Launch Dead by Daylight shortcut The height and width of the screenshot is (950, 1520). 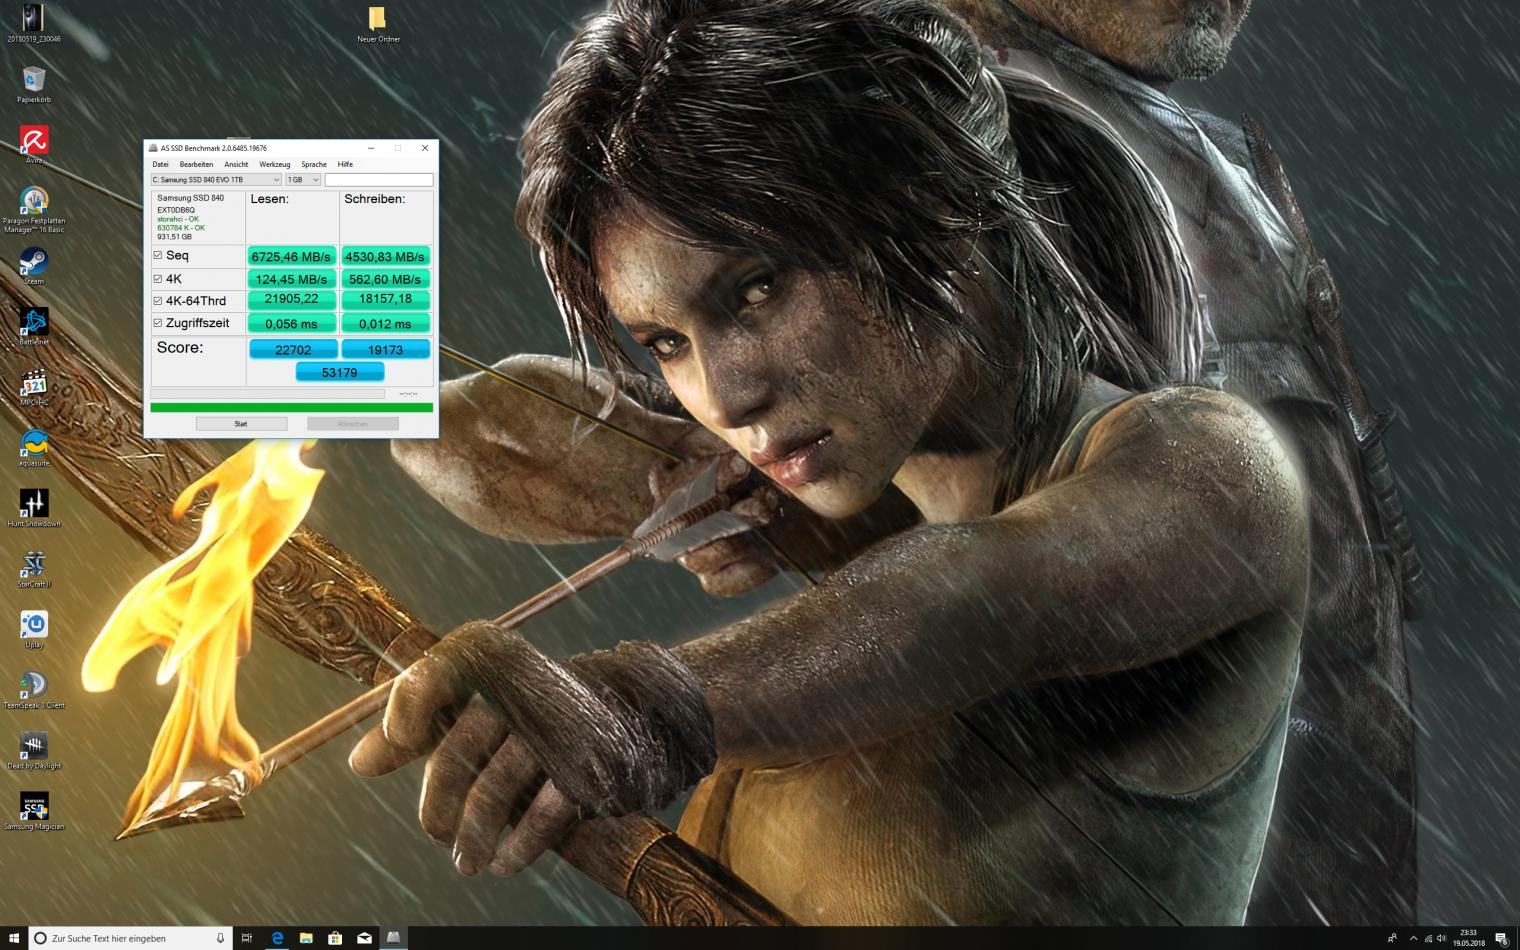pos(34,751)
